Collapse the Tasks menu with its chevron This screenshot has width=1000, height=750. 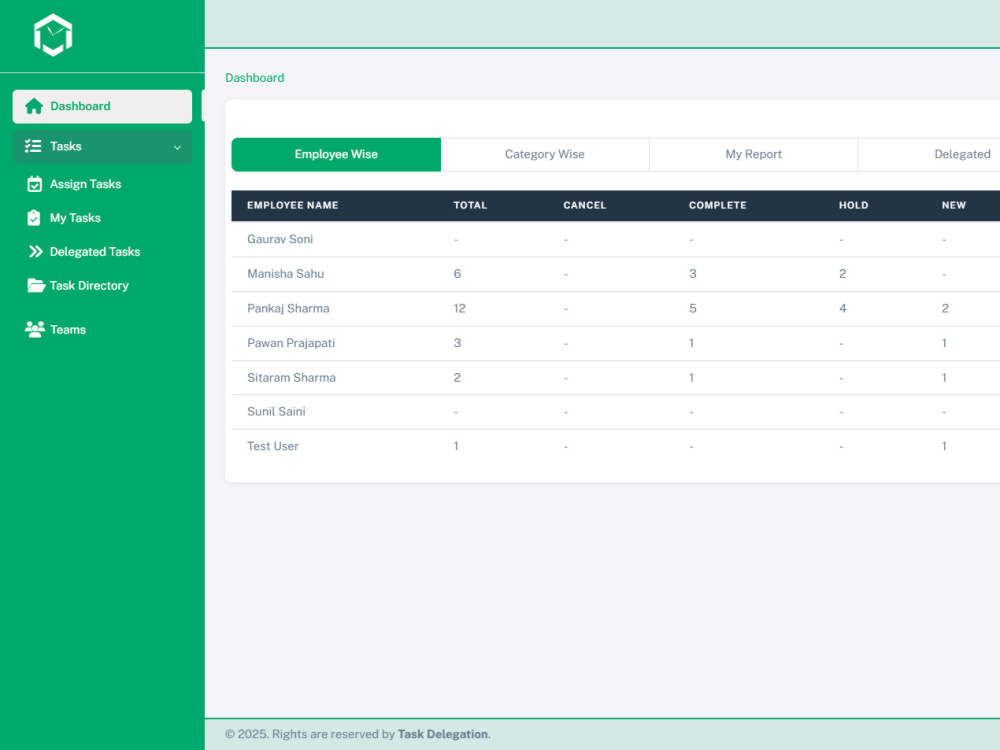177,147
